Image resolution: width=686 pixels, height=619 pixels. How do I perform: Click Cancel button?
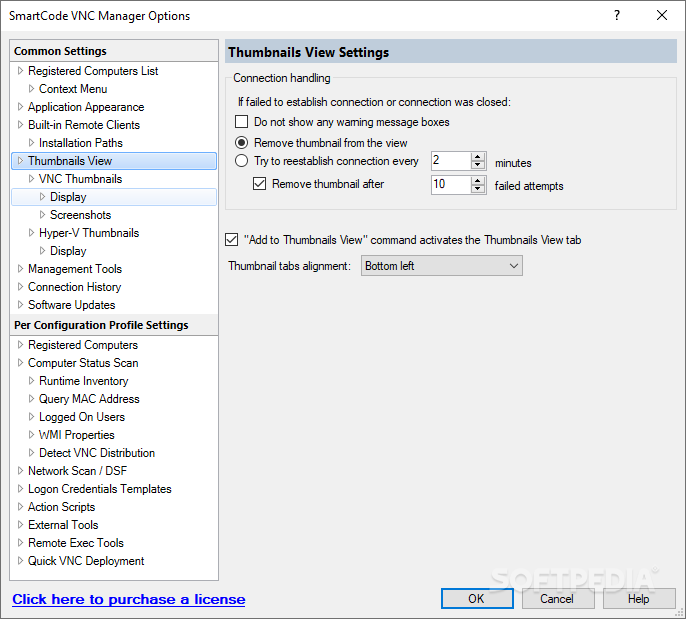(x=558, y=598)
